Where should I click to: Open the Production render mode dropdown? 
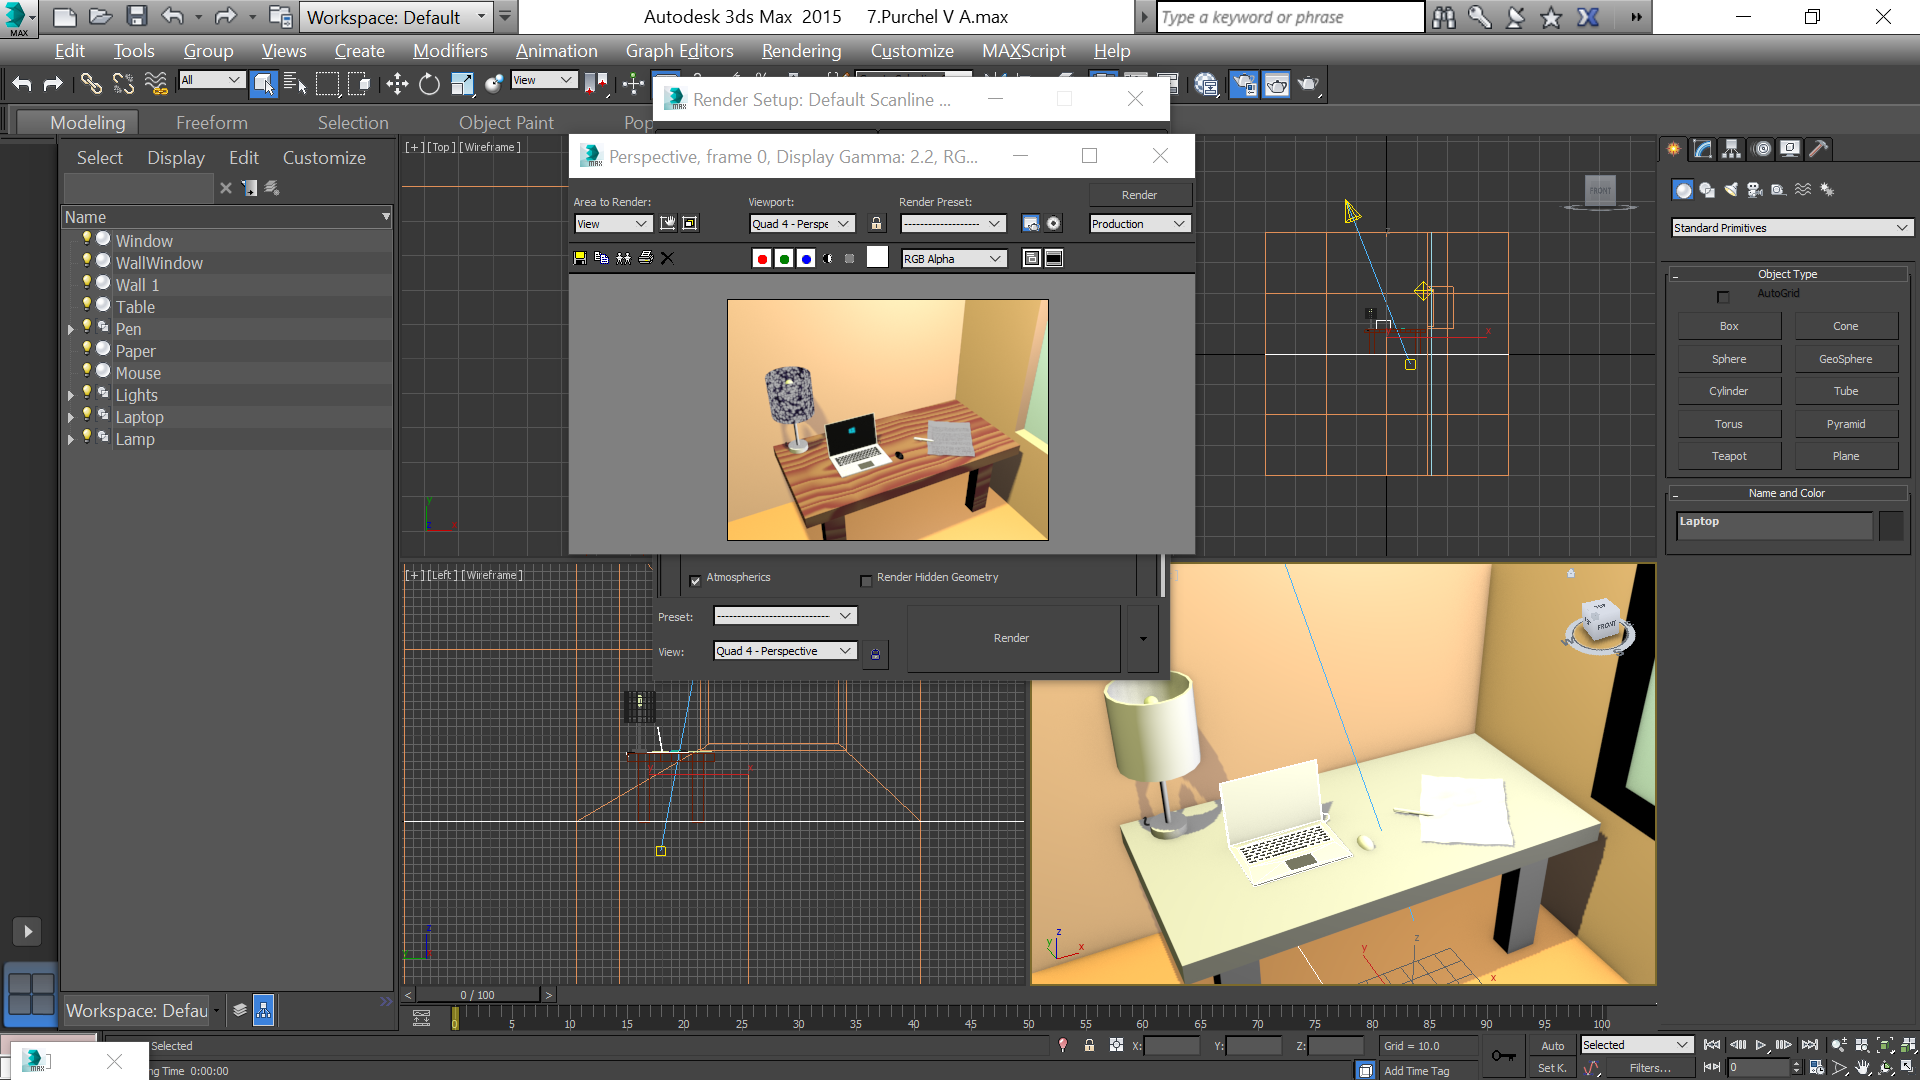(1140, 224)
